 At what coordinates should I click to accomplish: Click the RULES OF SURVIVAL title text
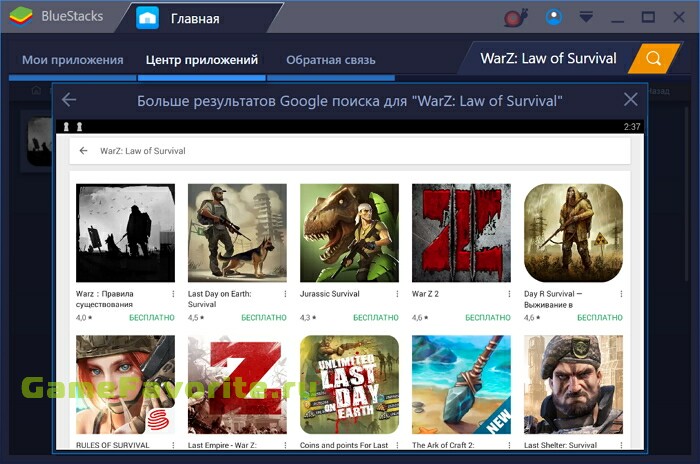112,445
